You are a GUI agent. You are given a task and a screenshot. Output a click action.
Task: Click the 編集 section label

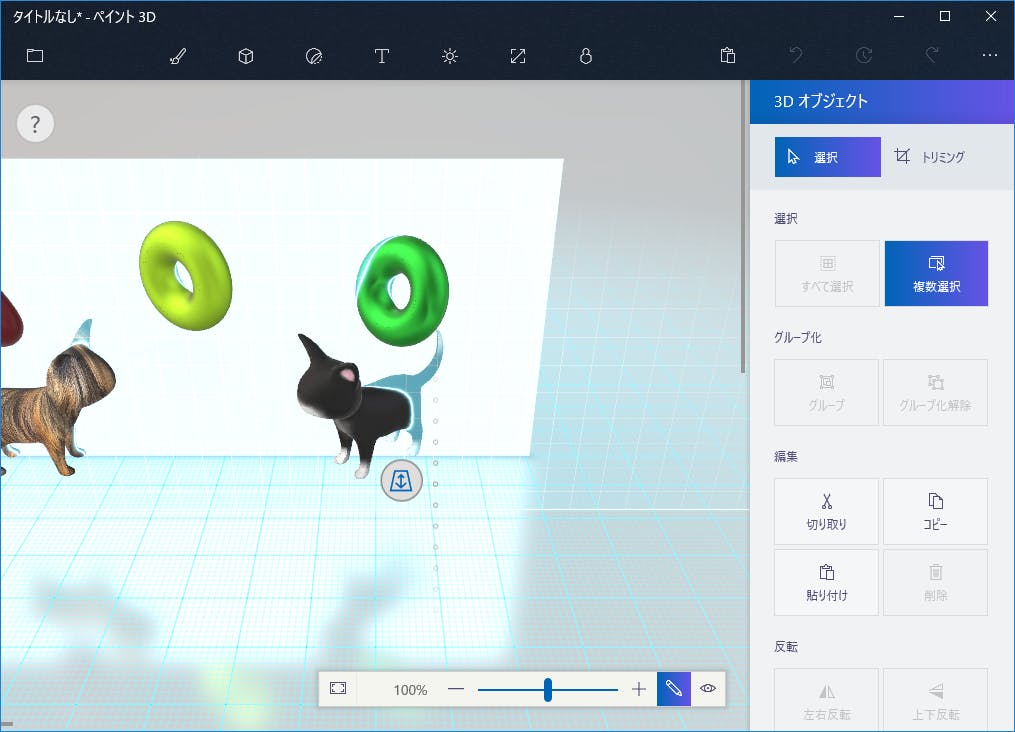coord(786,456)
